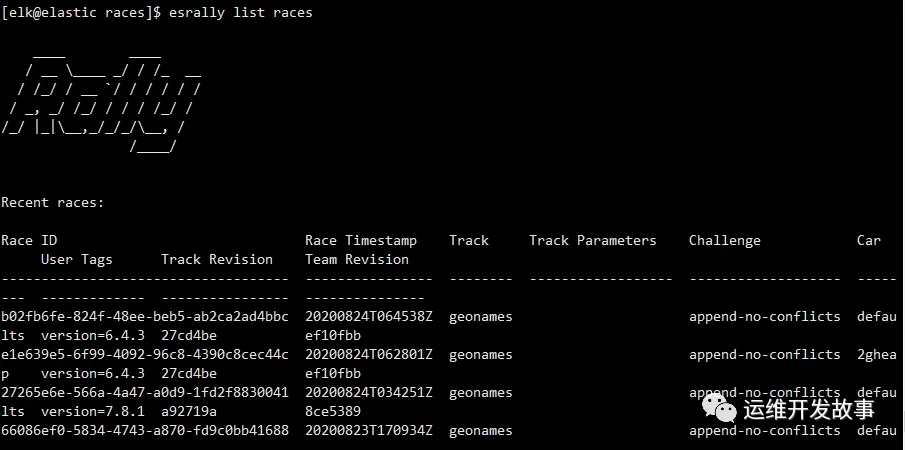Click team revision 8ce5389

[x=333, y=412]
